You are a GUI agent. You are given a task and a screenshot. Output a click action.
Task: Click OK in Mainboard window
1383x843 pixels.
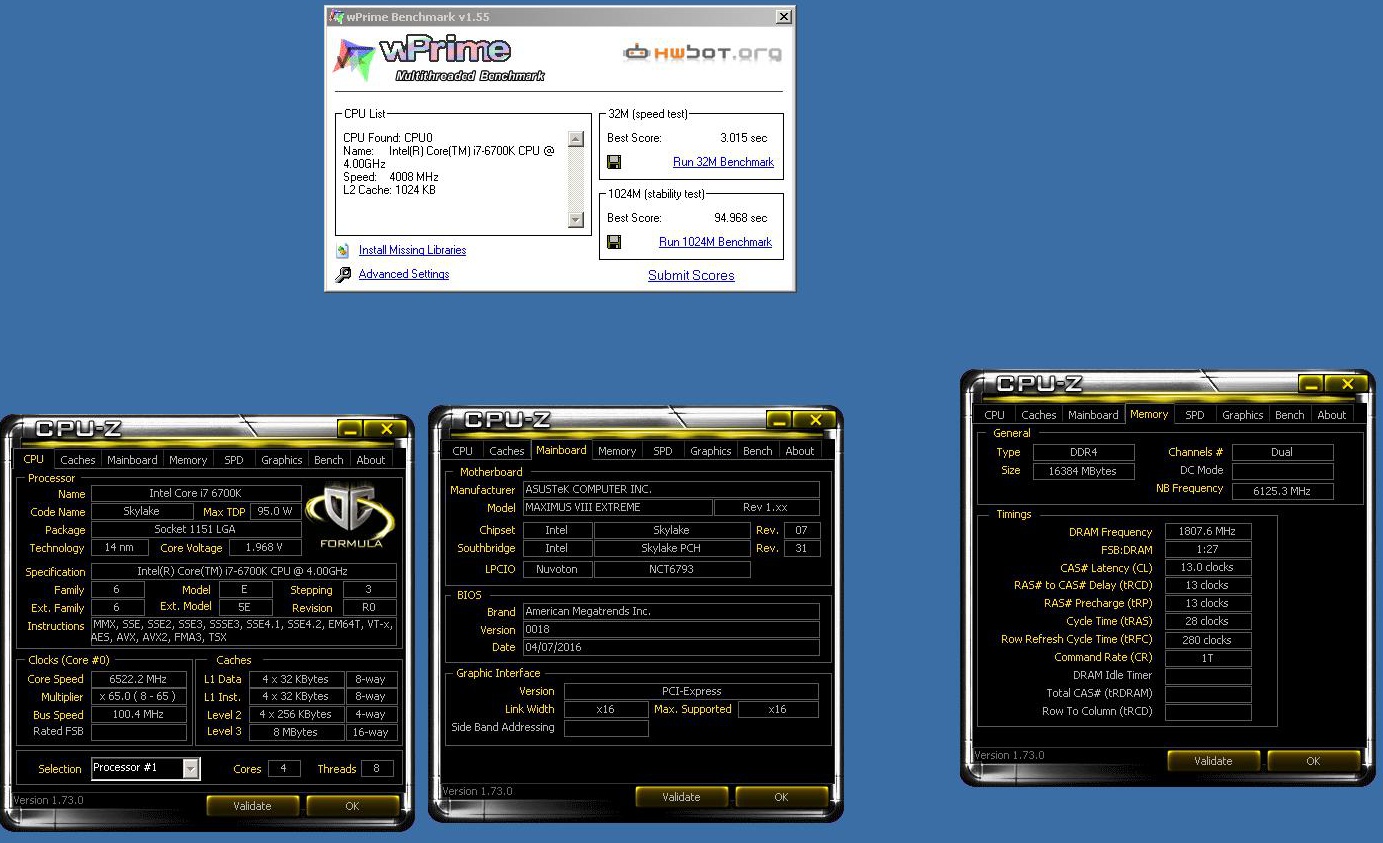tap(781, 797)
